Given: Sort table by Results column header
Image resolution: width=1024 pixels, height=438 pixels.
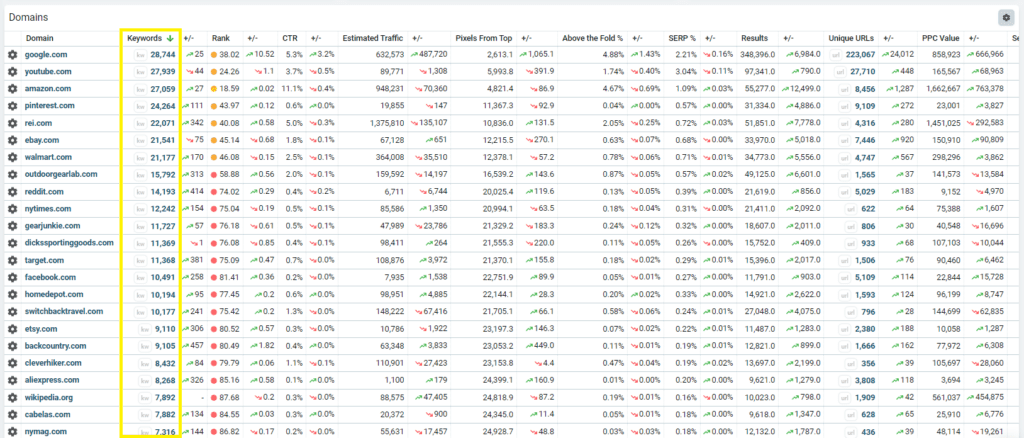Looking at the screenshot, I should click(754, 39).
